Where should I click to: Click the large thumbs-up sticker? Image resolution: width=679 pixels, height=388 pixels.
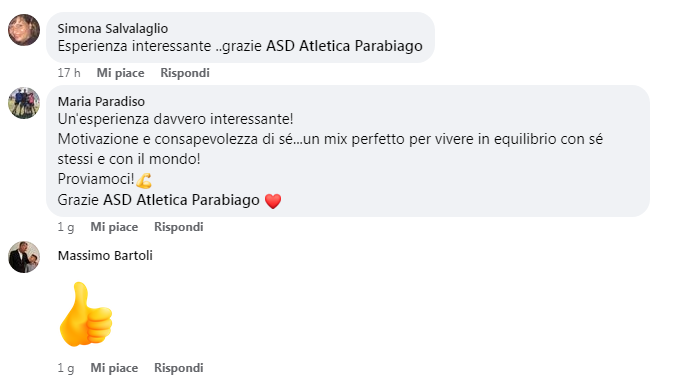[x=86, y=314]
